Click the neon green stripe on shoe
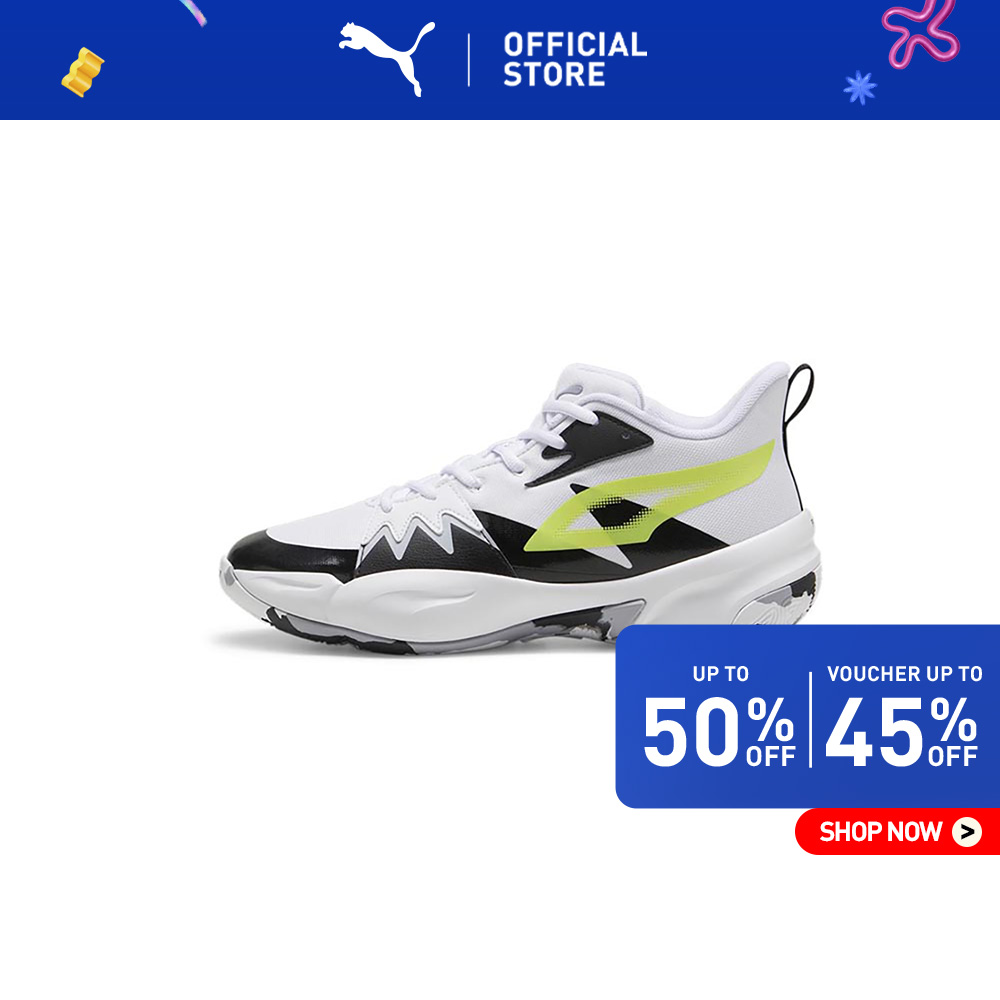The height and width of the screenshot is (1000, 1000). click(649, 497)
